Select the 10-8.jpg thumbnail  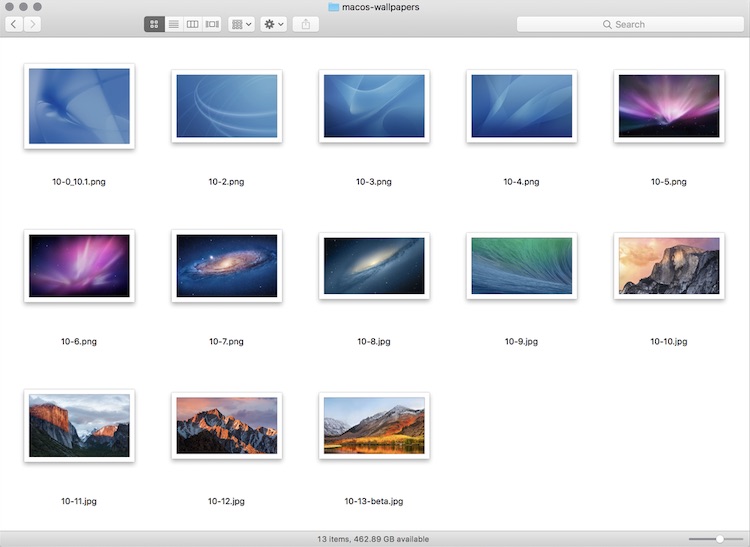(374, 266)
